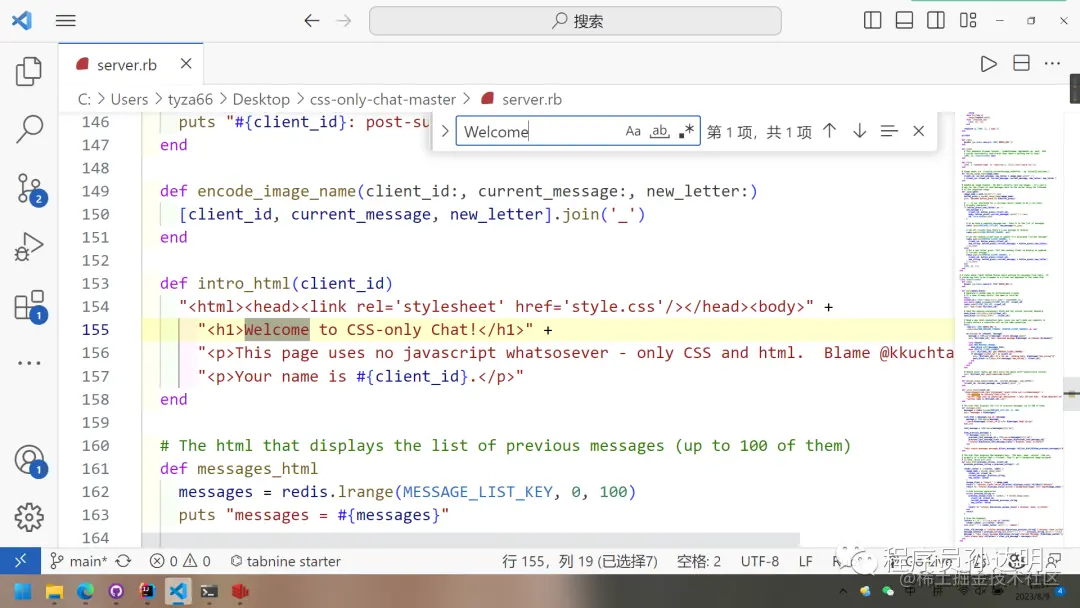Open the Explorer view in activity bar
Screen dimensions: 1080x608
pos(29,71)
